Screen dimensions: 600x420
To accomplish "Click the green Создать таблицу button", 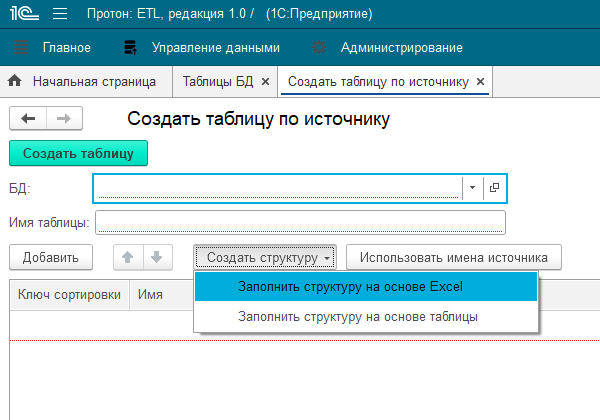I will 78,153.
